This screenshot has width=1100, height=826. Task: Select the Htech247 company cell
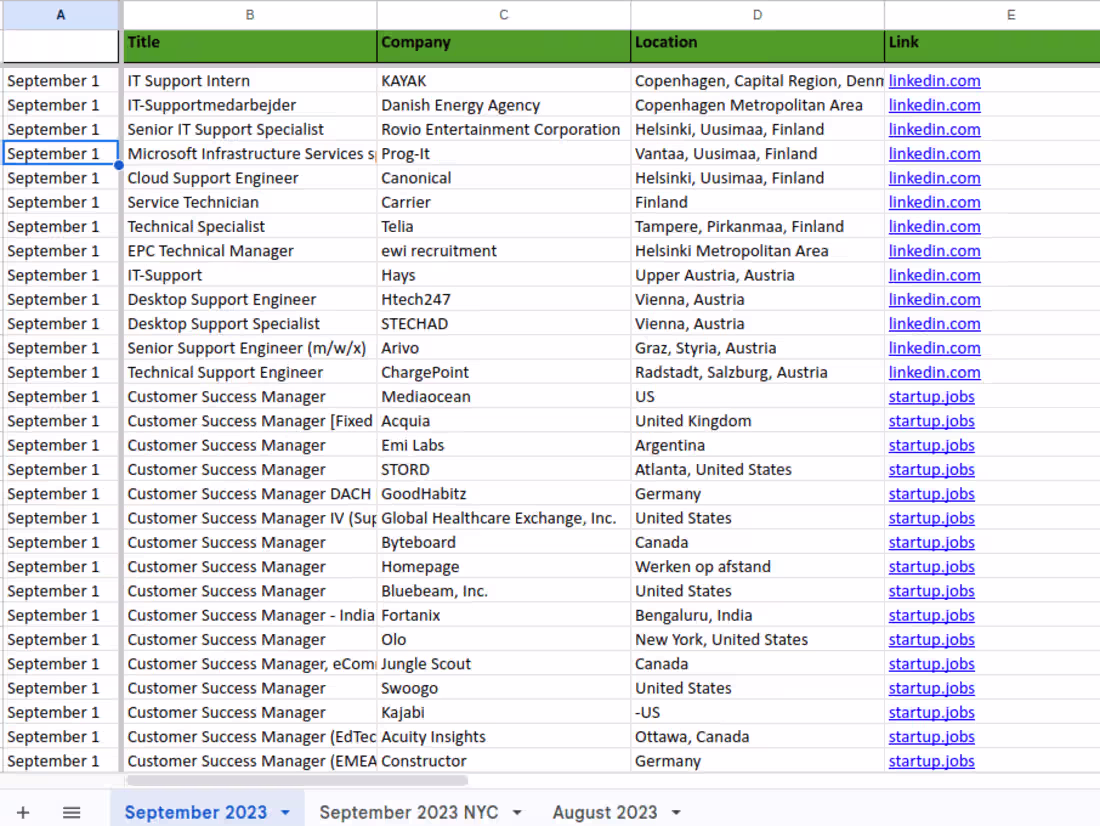coord(504,300)
